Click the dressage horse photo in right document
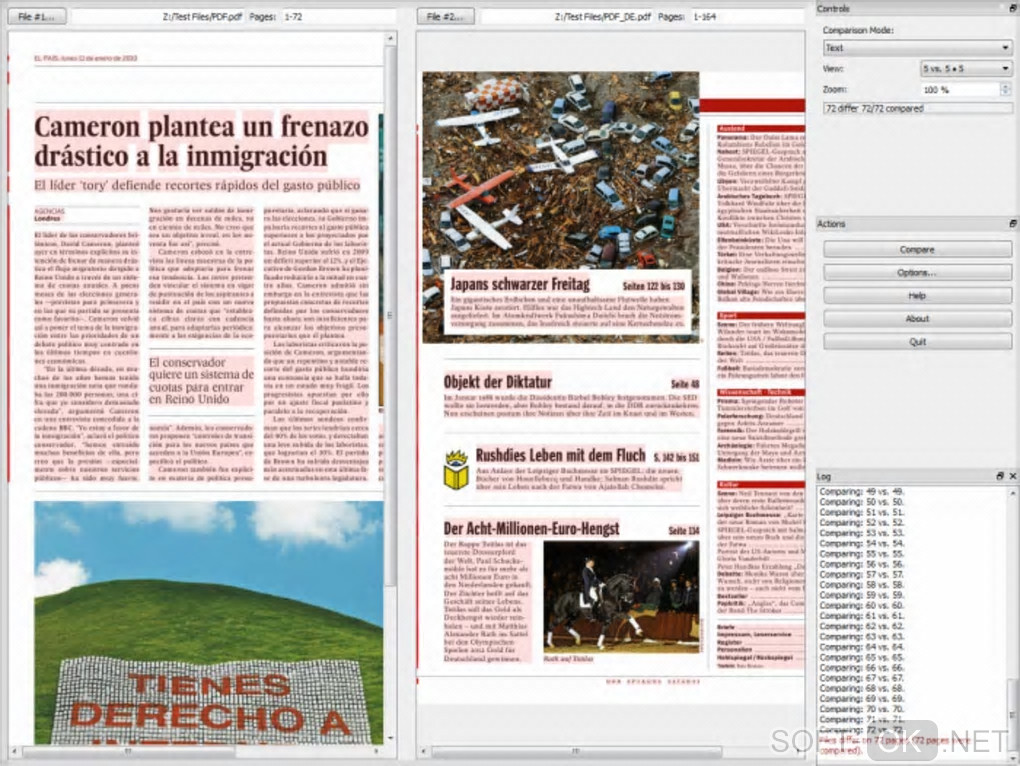 pos(621,596)
